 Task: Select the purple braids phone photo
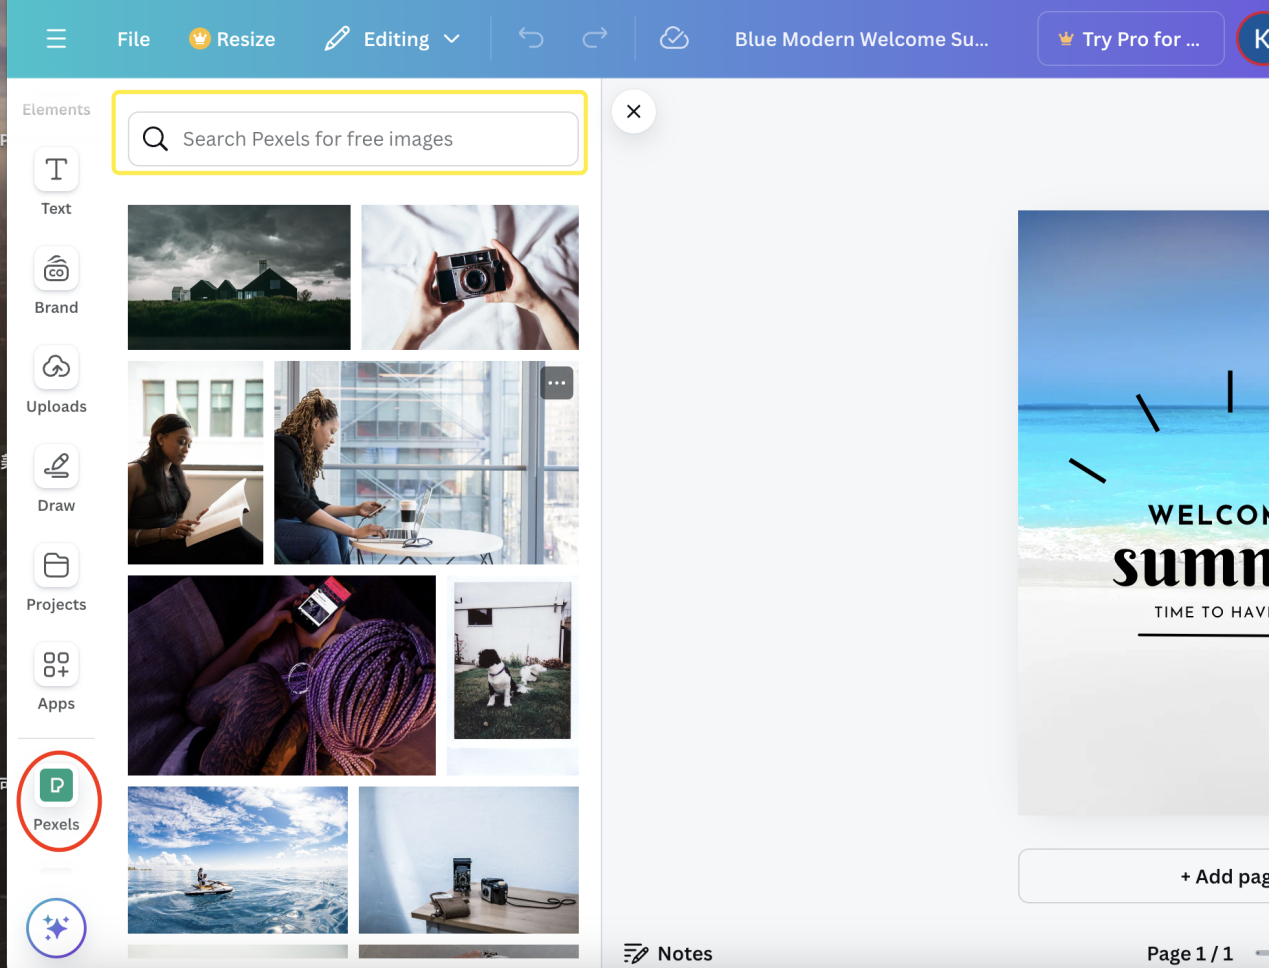tap(282, 675)
